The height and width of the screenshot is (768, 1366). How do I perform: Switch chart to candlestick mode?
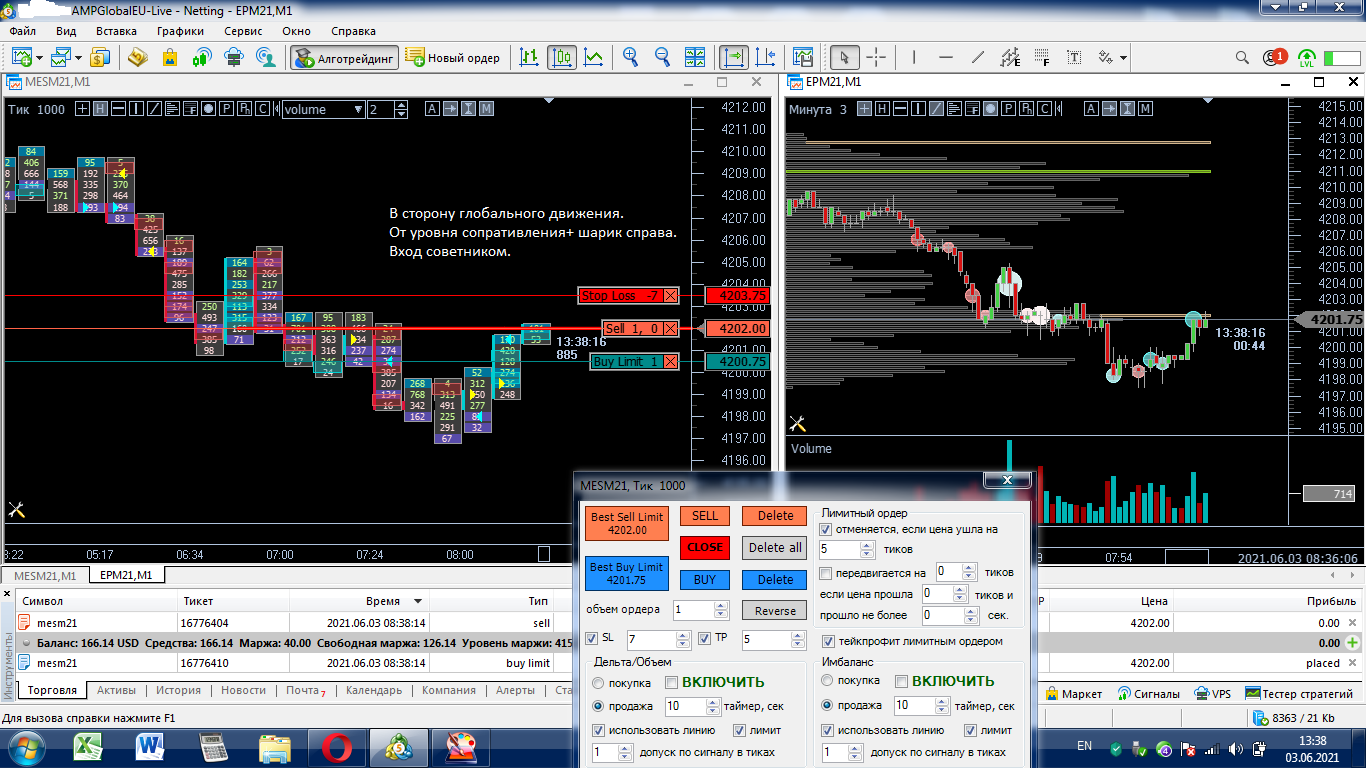click(563, 57)
